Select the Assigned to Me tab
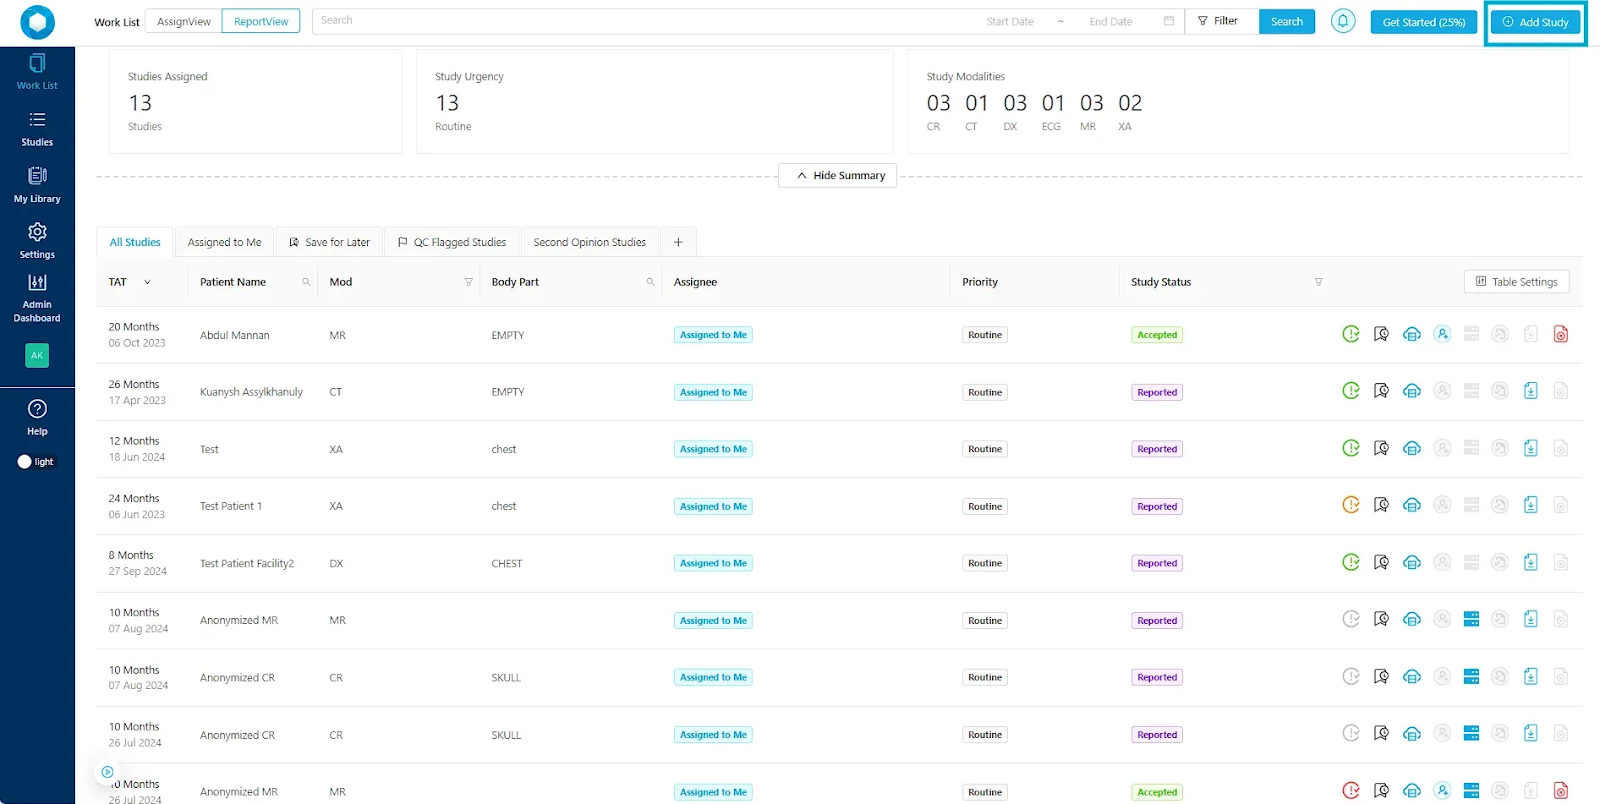This screenshot has width=1600, height=804. (224, 242)
